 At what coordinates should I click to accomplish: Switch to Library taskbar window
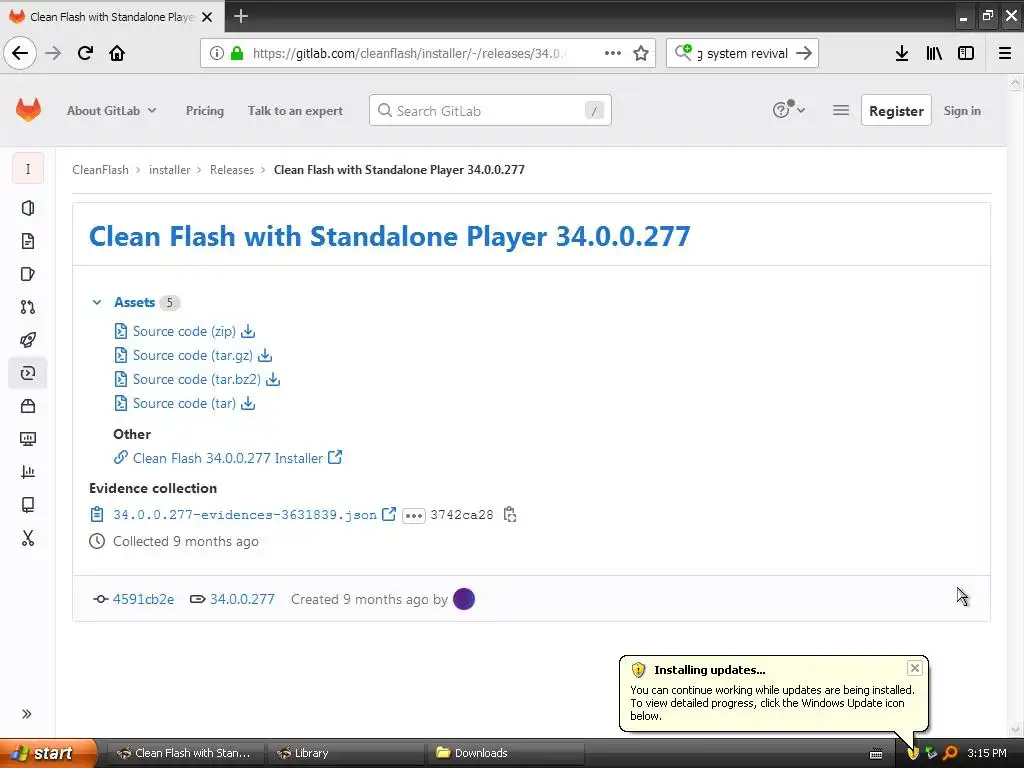click(345, 753)
